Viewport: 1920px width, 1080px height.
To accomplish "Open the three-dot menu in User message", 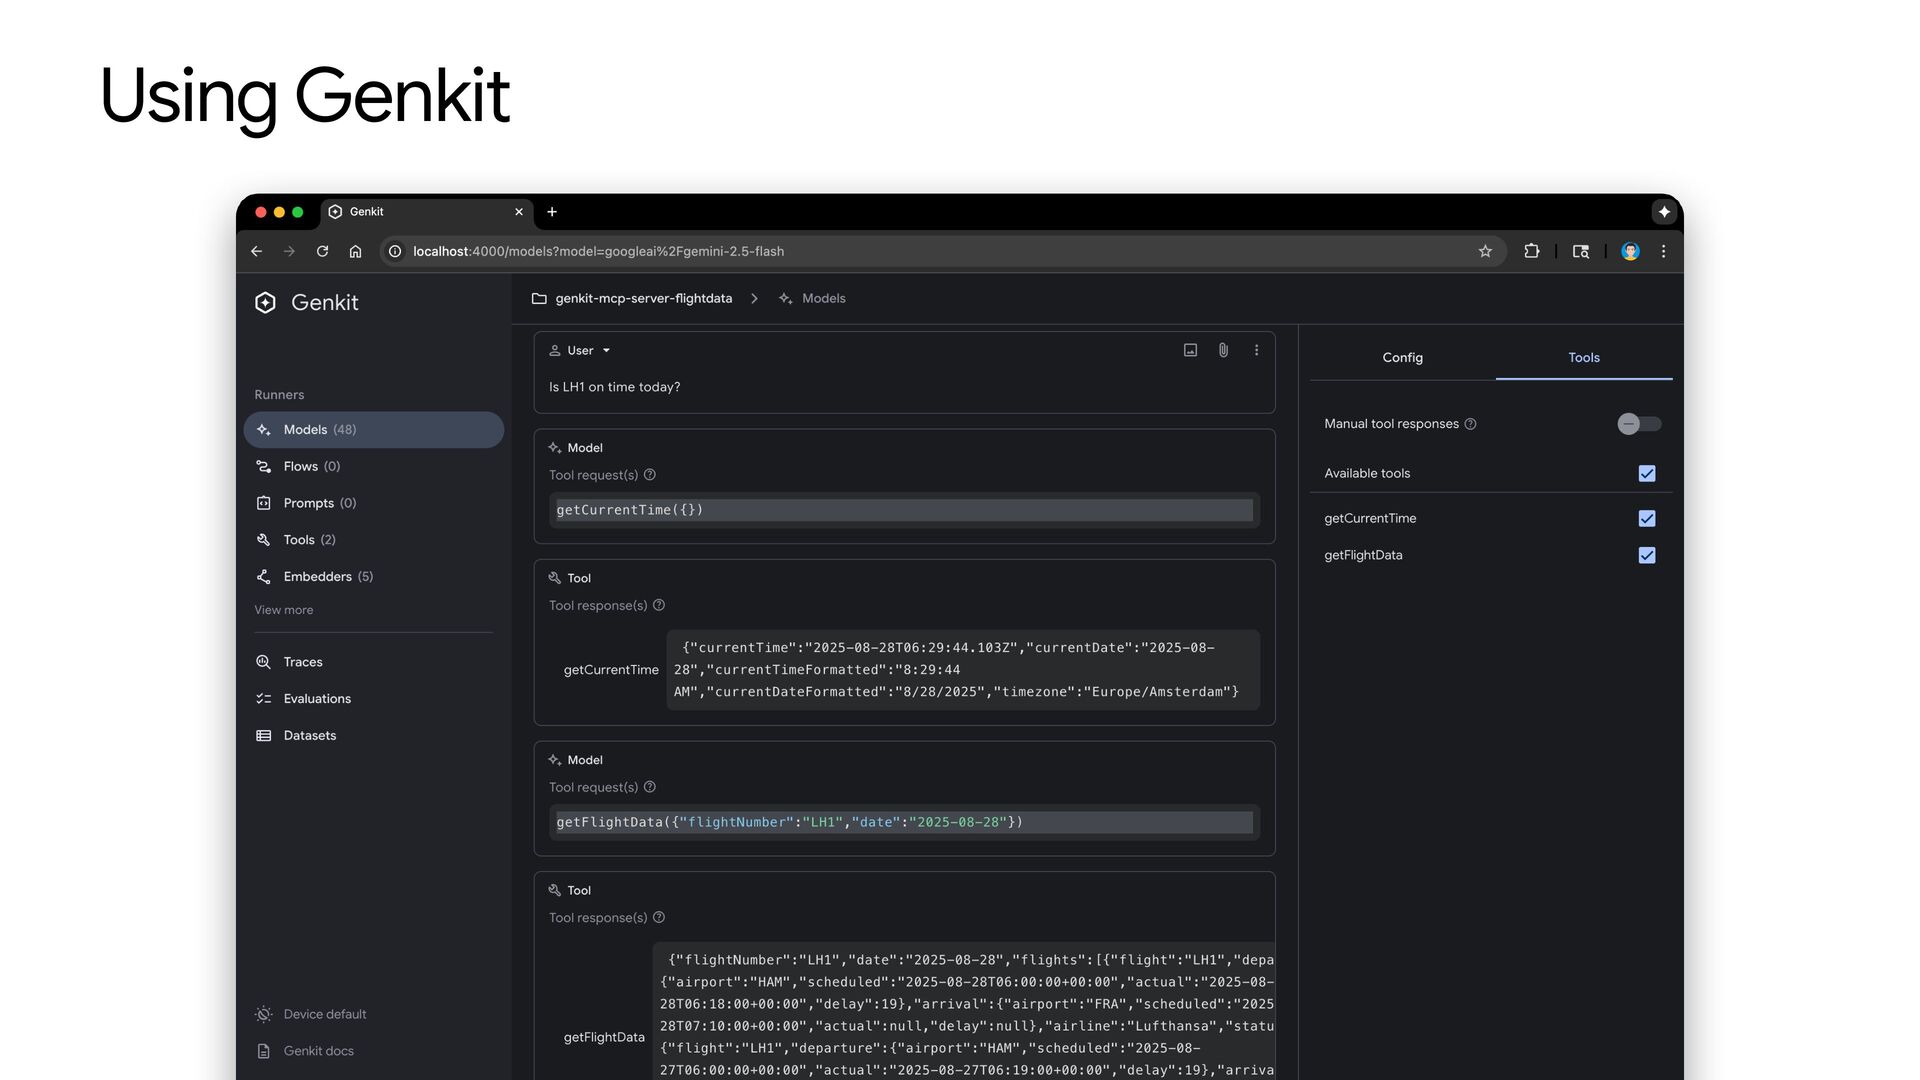I will [x=1256, y=350].
